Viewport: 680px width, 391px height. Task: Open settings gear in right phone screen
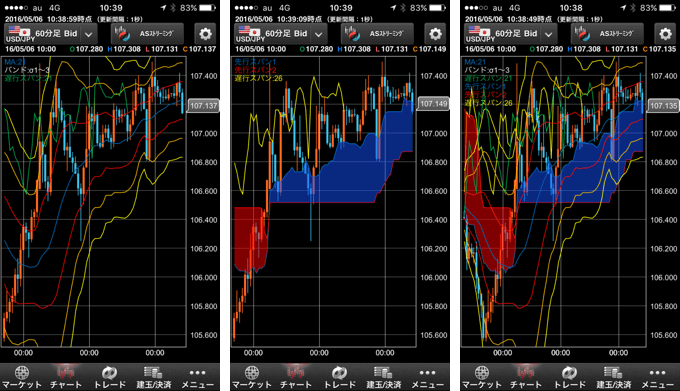(665, 34)
